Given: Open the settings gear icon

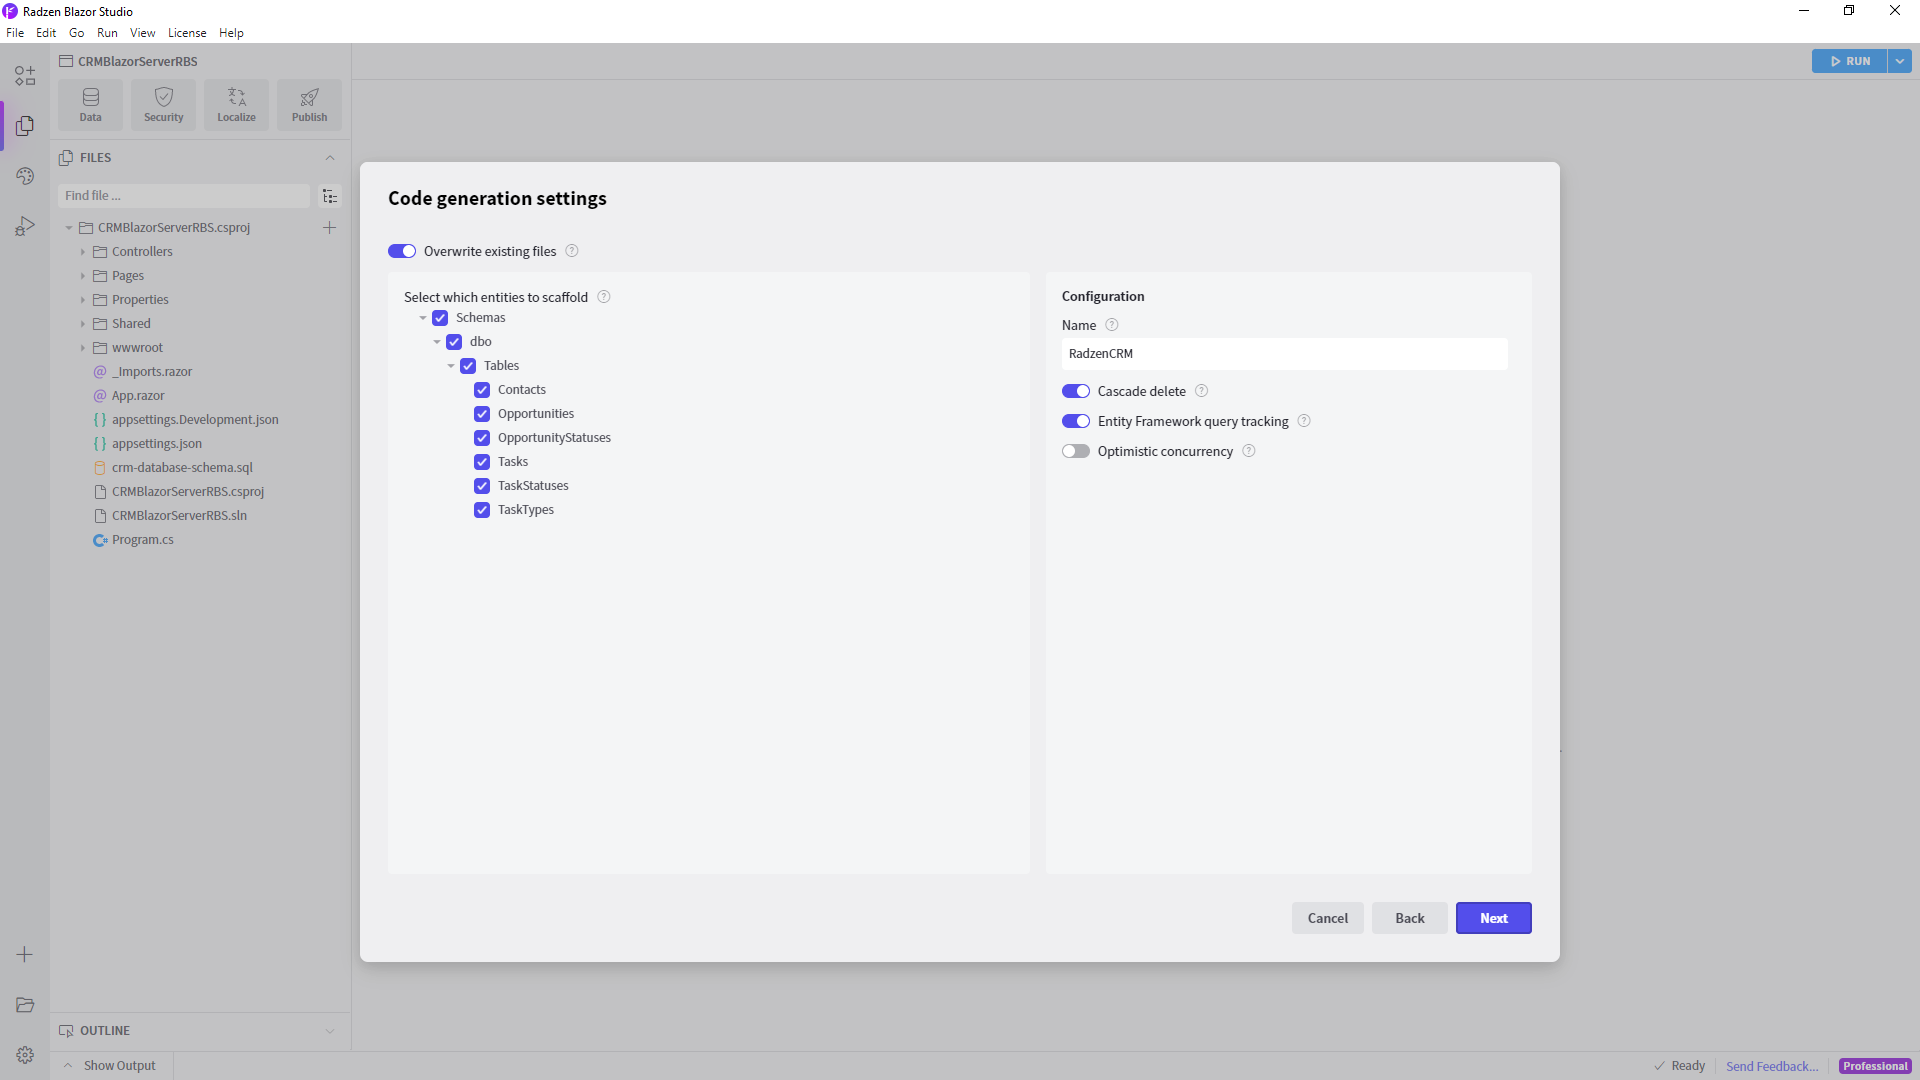Looking at the screenshot, I should 25,1055.
